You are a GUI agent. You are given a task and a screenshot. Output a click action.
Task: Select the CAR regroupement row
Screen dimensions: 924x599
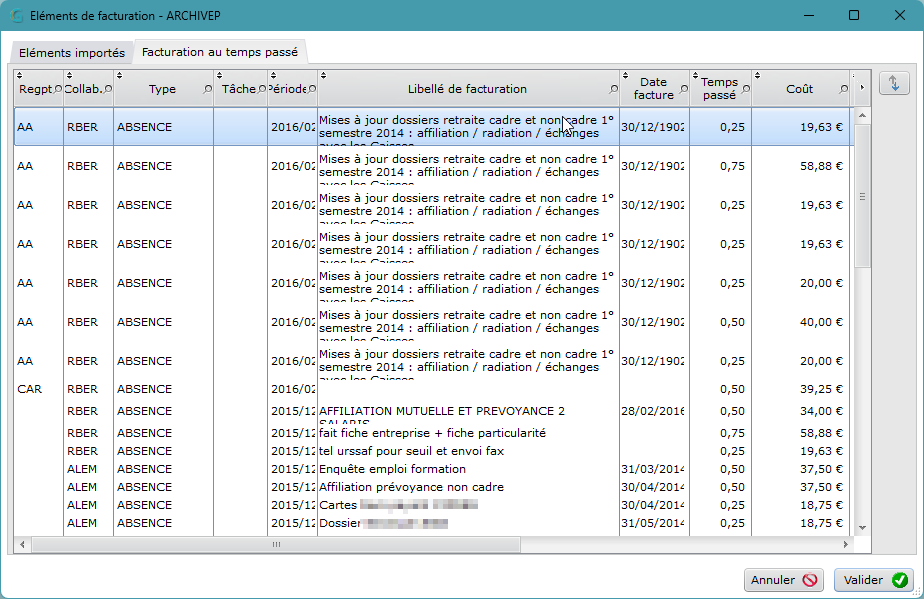pos(432,389)
